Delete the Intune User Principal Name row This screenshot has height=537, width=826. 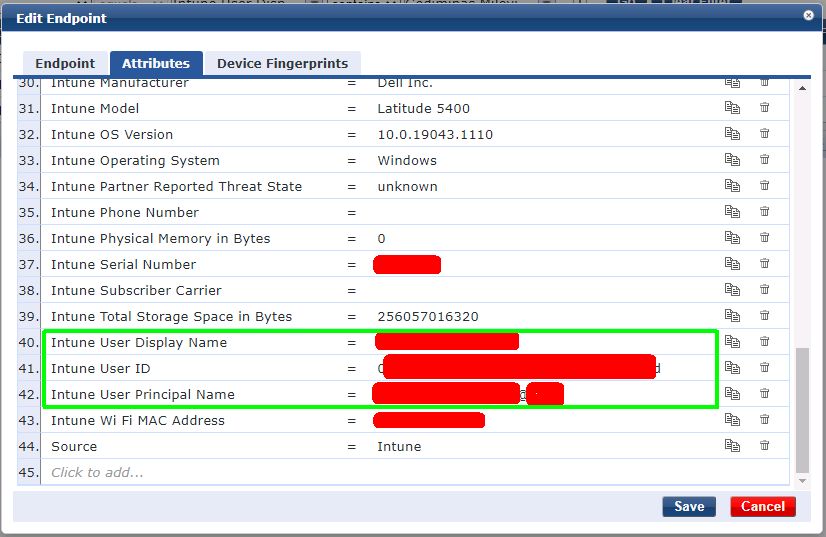[x=764, y=393]
